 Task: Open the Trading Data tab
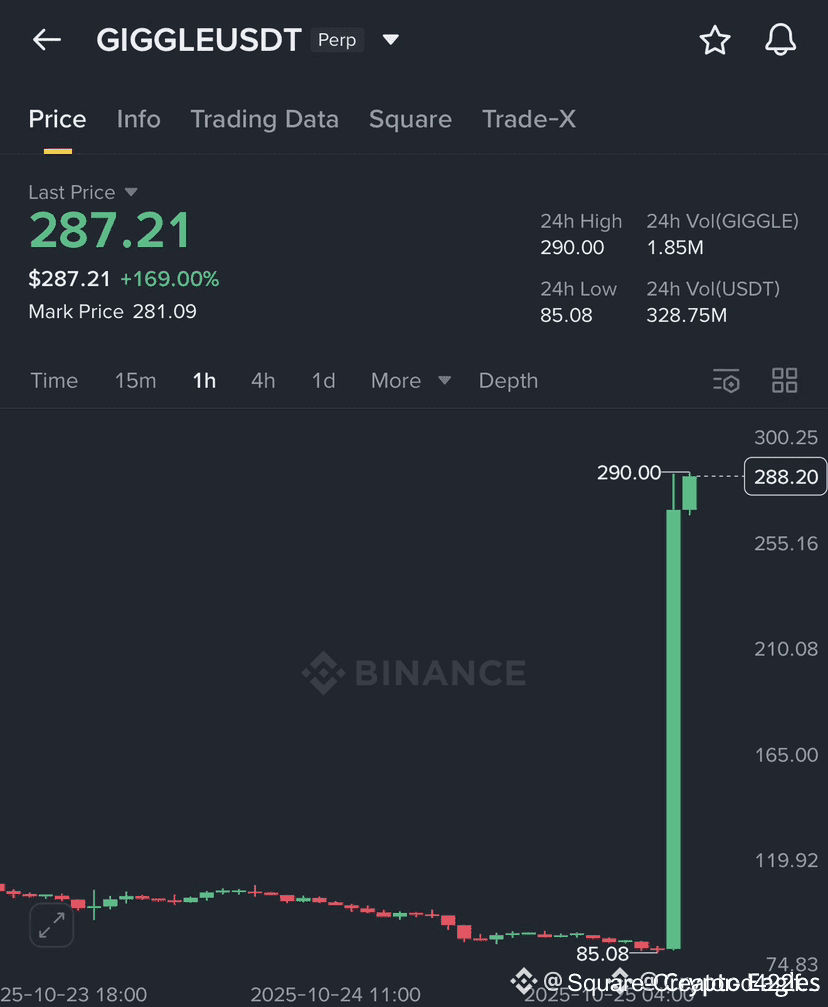click(265, 119)
